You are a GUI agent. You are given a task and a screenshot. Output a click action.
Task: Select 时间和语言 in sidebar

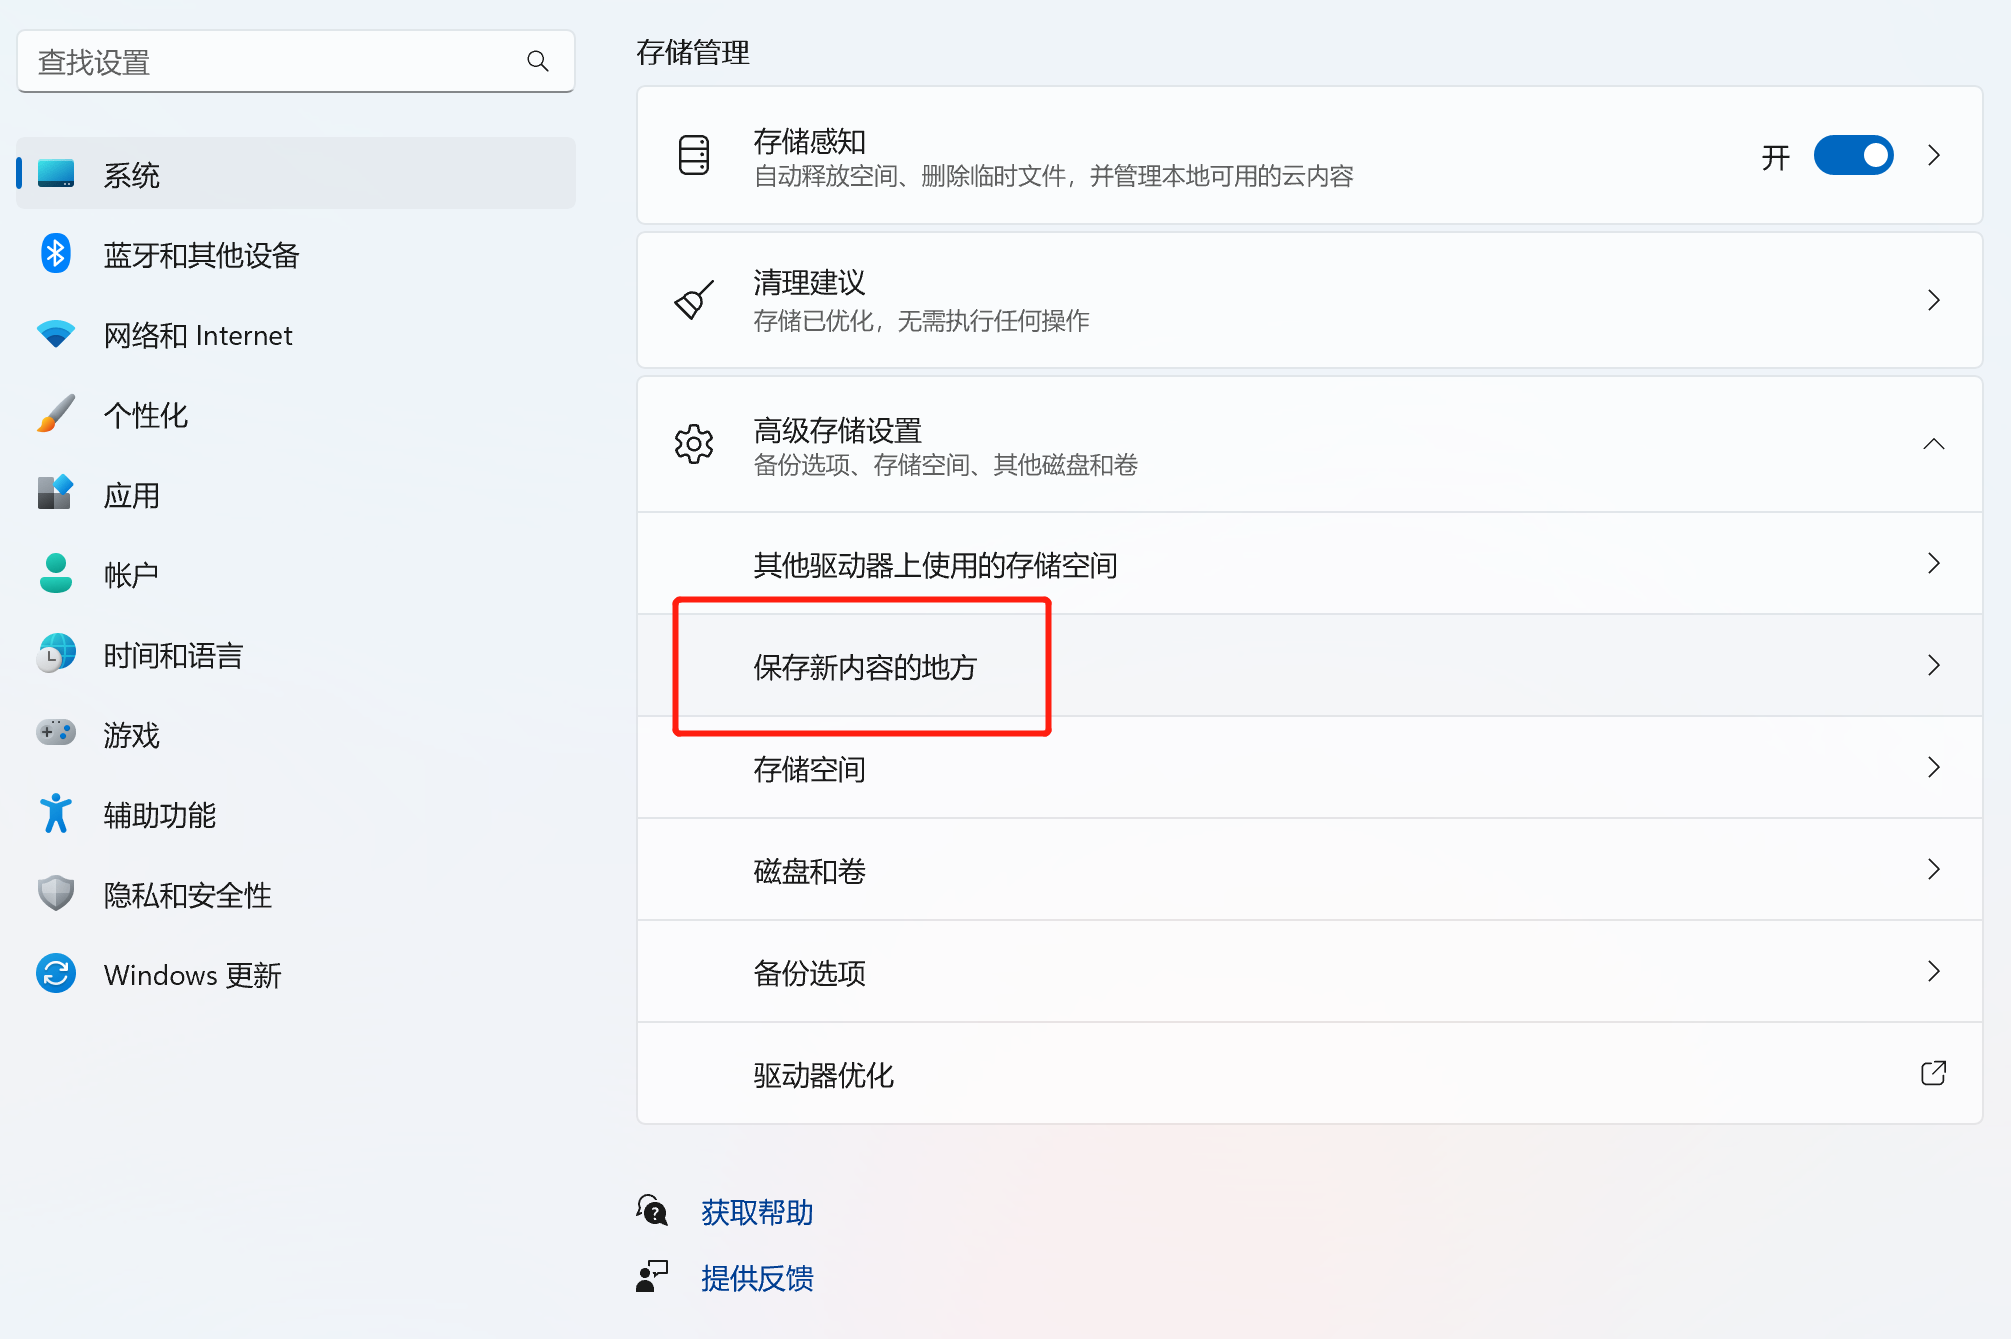click(174, 655)
